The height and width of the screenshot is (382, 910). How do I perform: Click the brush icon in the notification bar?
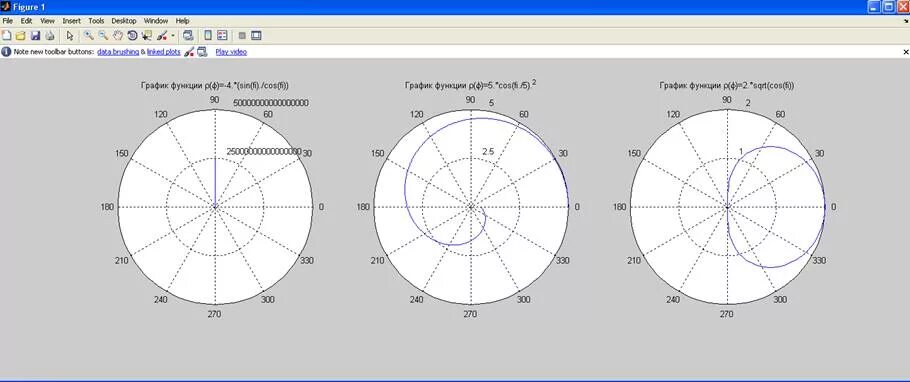coord(189,52)
